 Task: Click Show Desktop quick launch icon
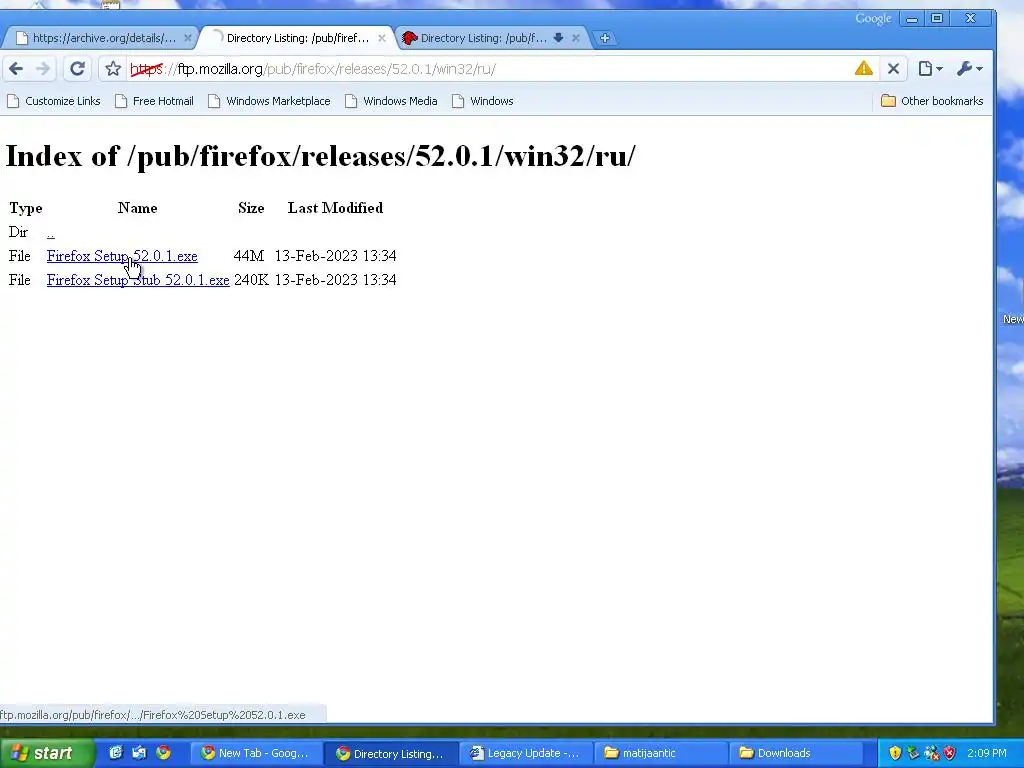(x=116, y=753)
